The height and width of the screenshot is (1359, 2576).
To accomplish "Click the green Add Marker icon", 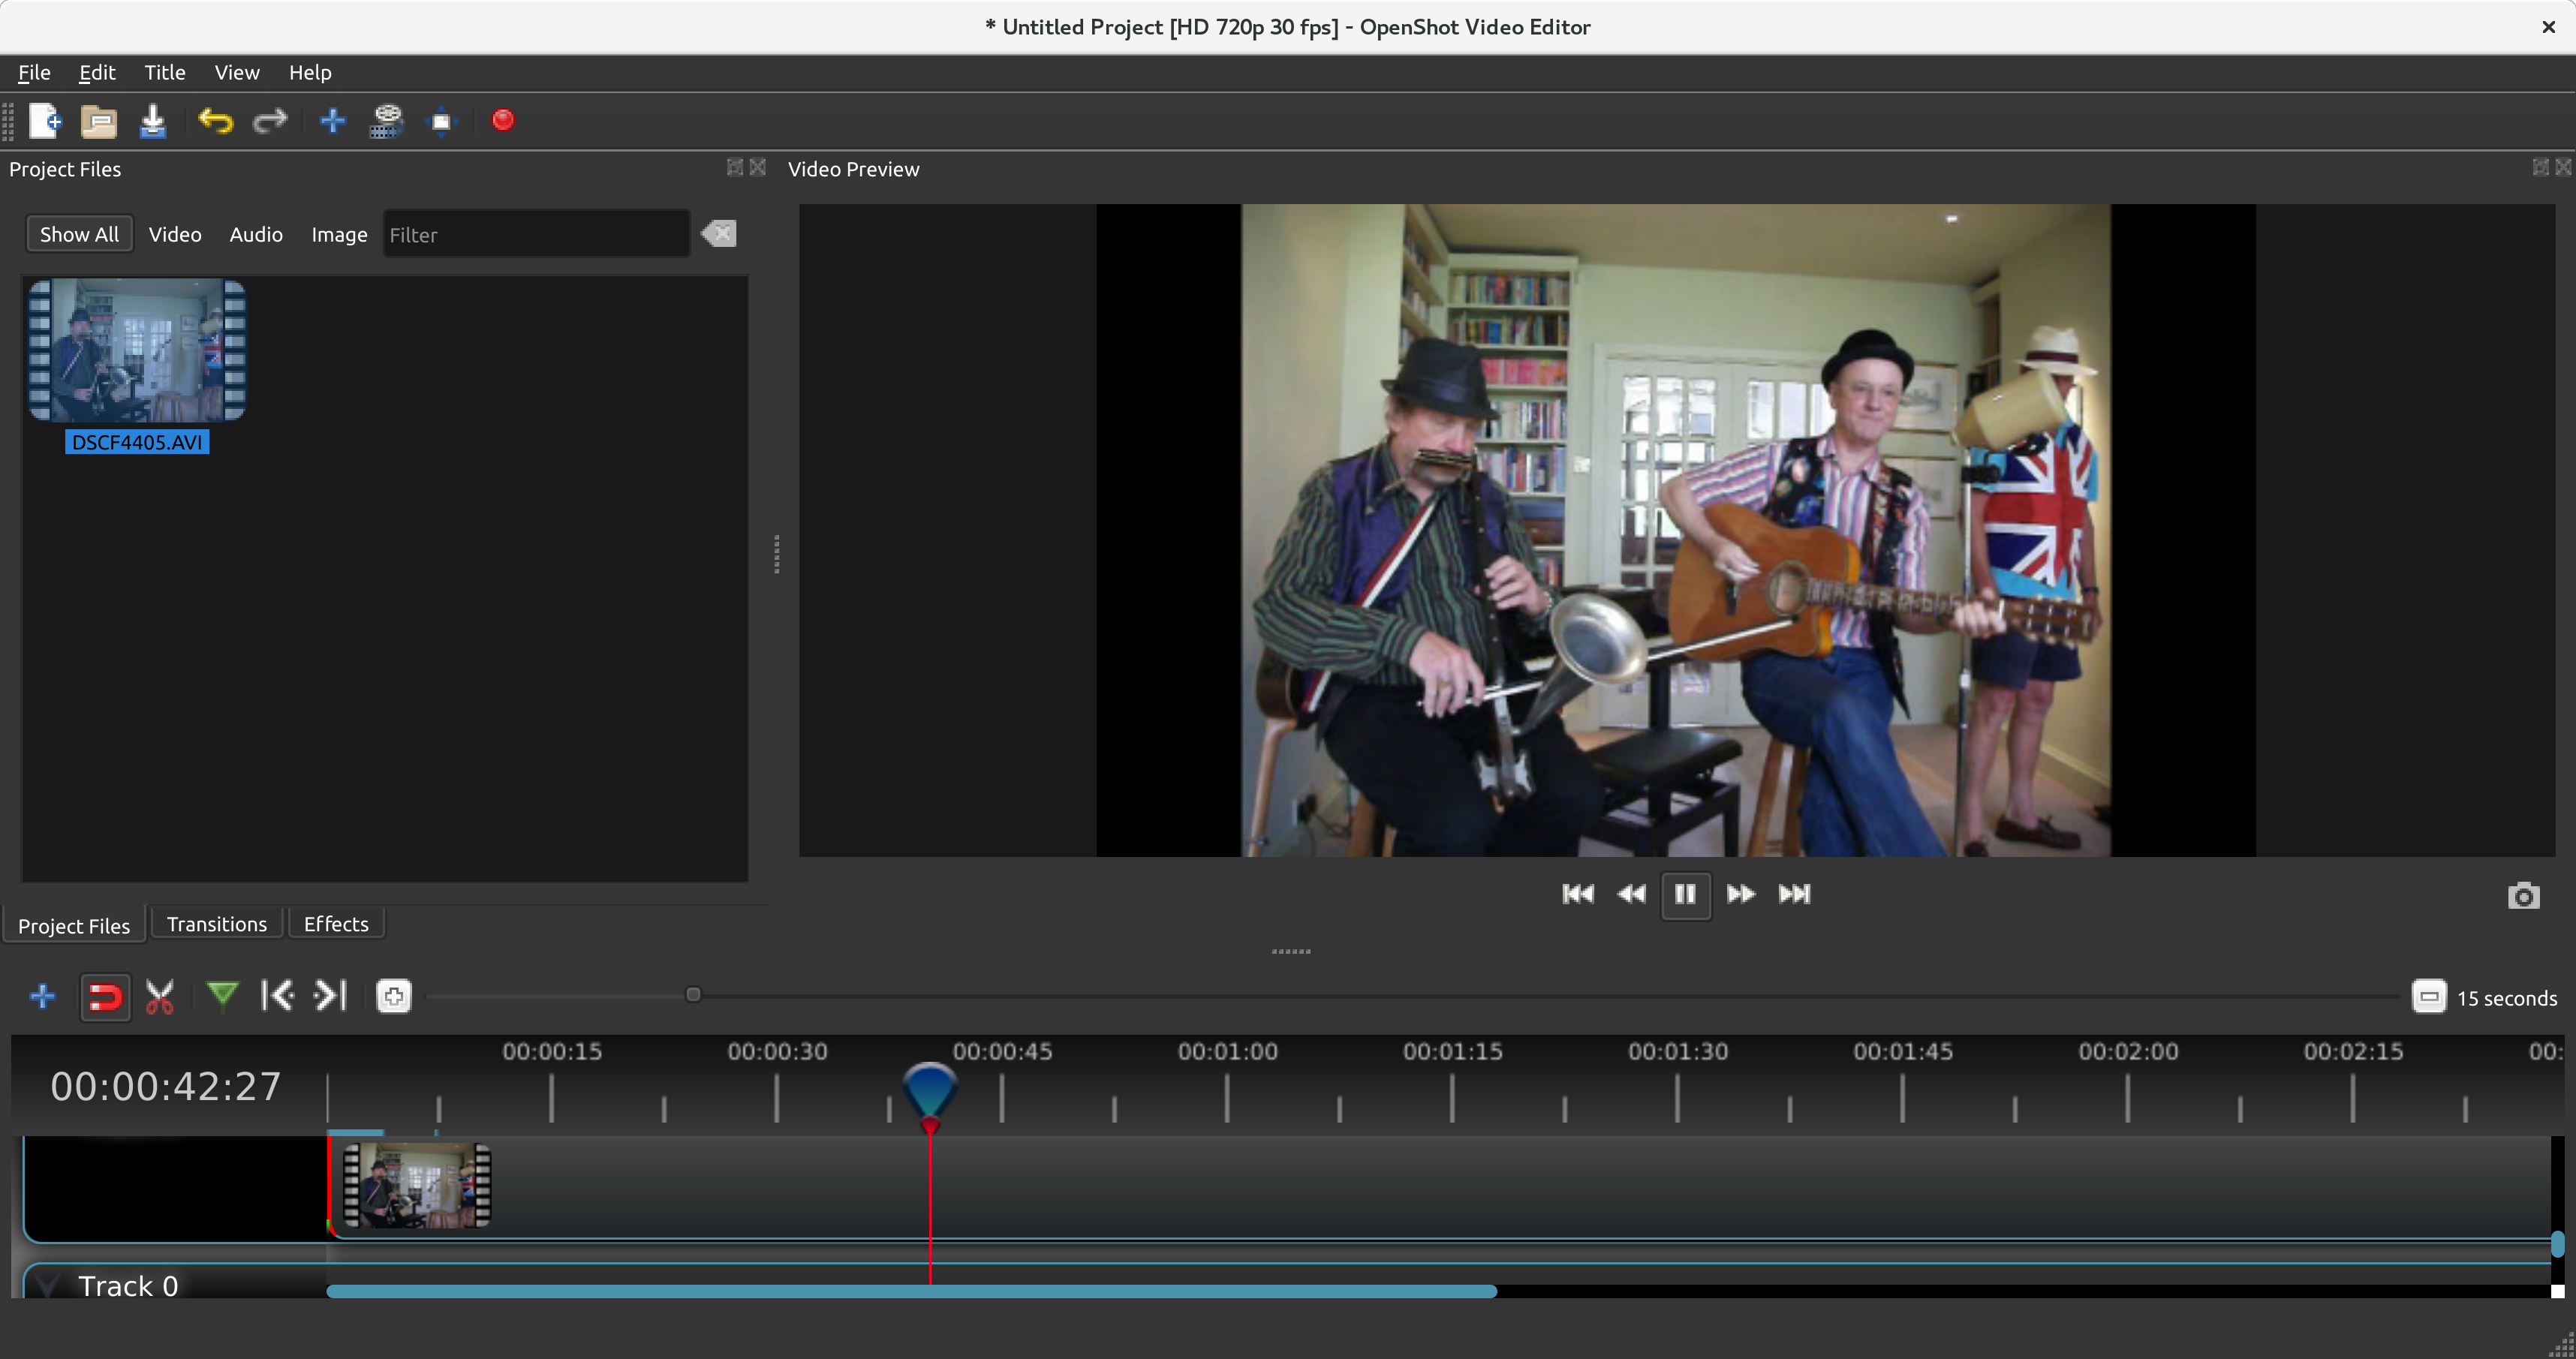I will pos(222,996).
